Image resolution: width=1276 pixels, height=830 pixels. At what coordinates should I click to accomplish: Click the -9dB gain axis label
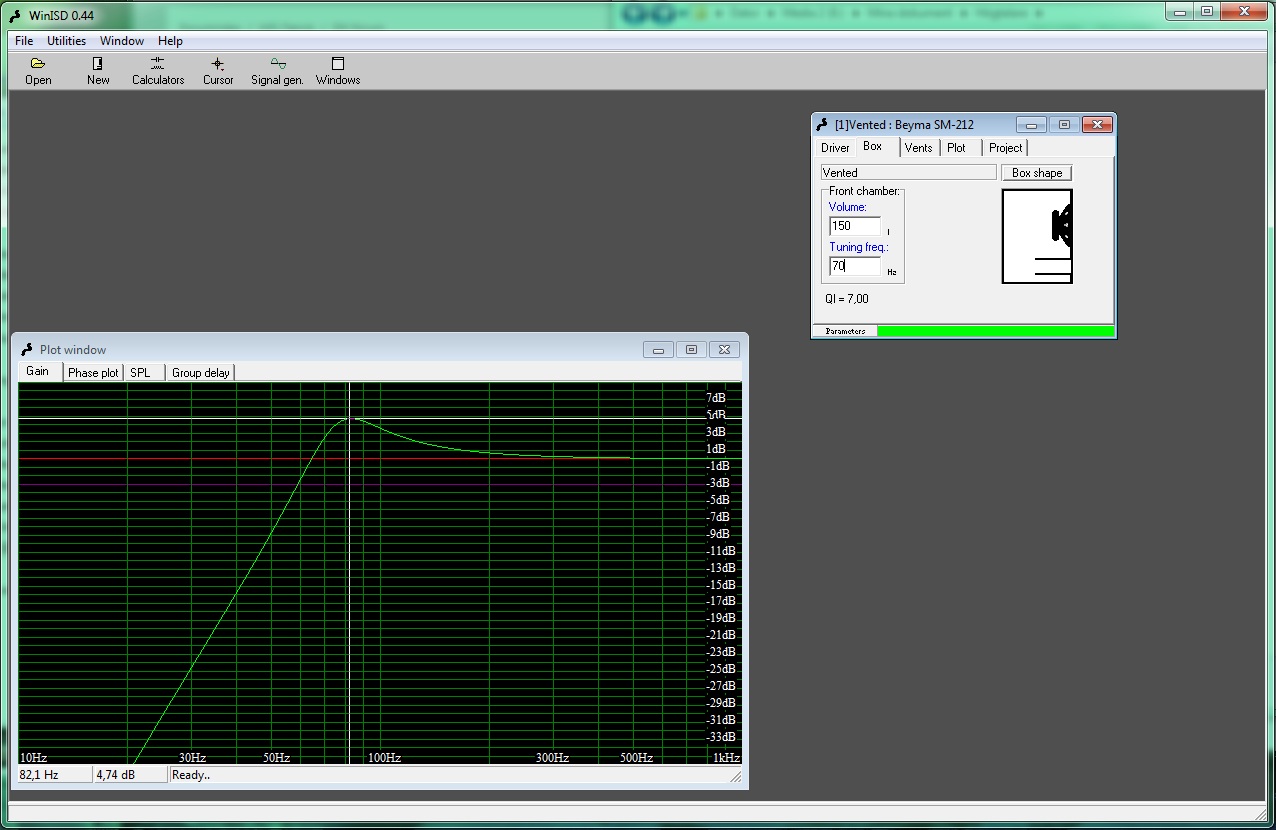(x=718, y=534)
